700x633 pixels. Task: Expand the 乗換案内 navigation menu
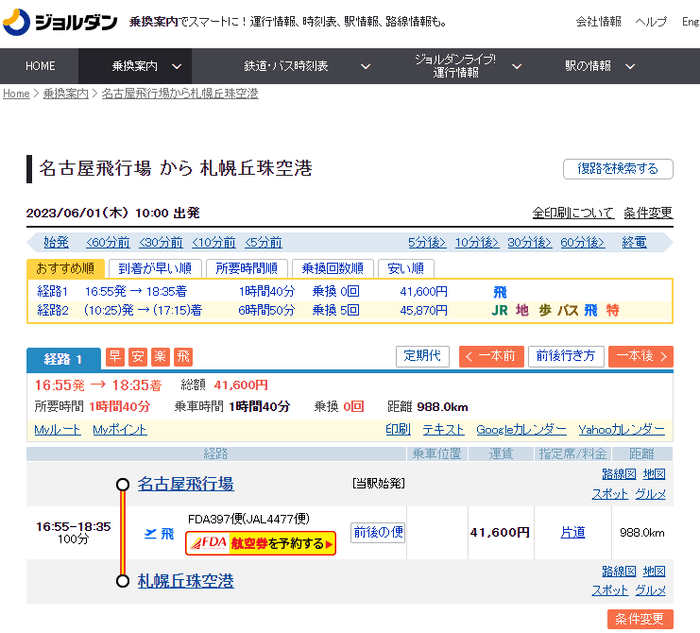147,66
